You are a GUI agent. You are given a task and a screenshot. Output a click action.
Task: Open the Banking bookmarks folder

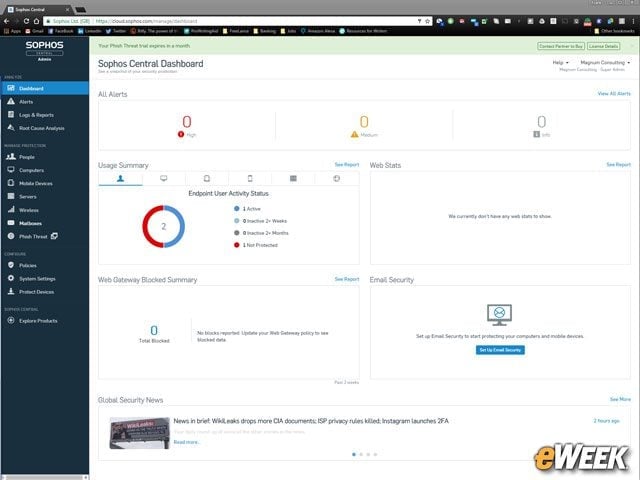[x=264, y=31]
